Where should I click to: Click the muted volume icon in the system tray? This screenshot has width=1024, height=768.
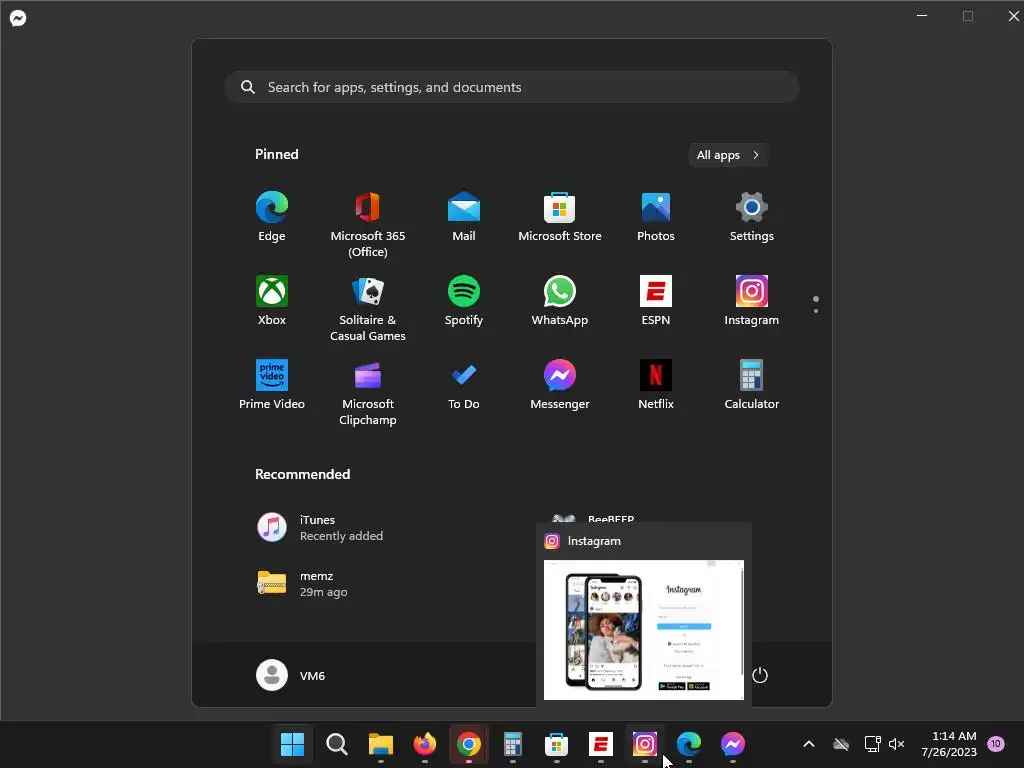tap(897, 744)
